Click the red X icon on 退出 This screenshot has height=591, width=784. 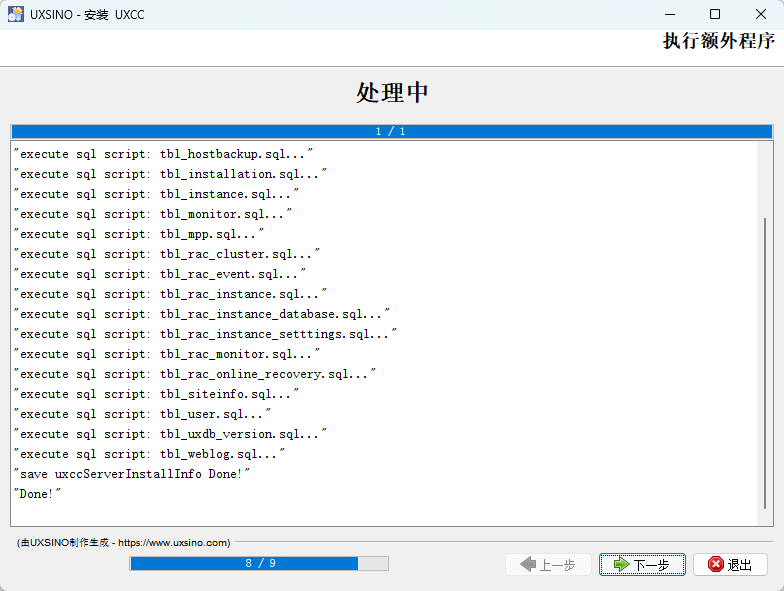coord(715,565)
